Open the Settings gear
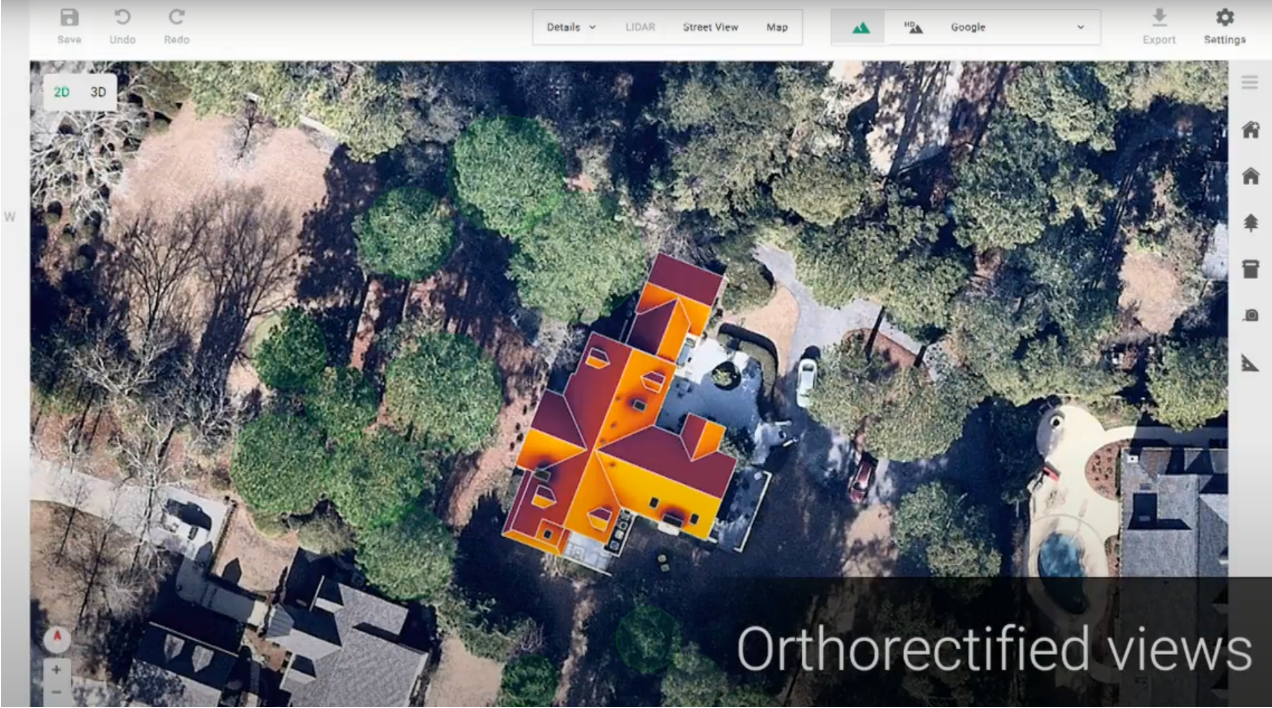 coord(1224,18)
